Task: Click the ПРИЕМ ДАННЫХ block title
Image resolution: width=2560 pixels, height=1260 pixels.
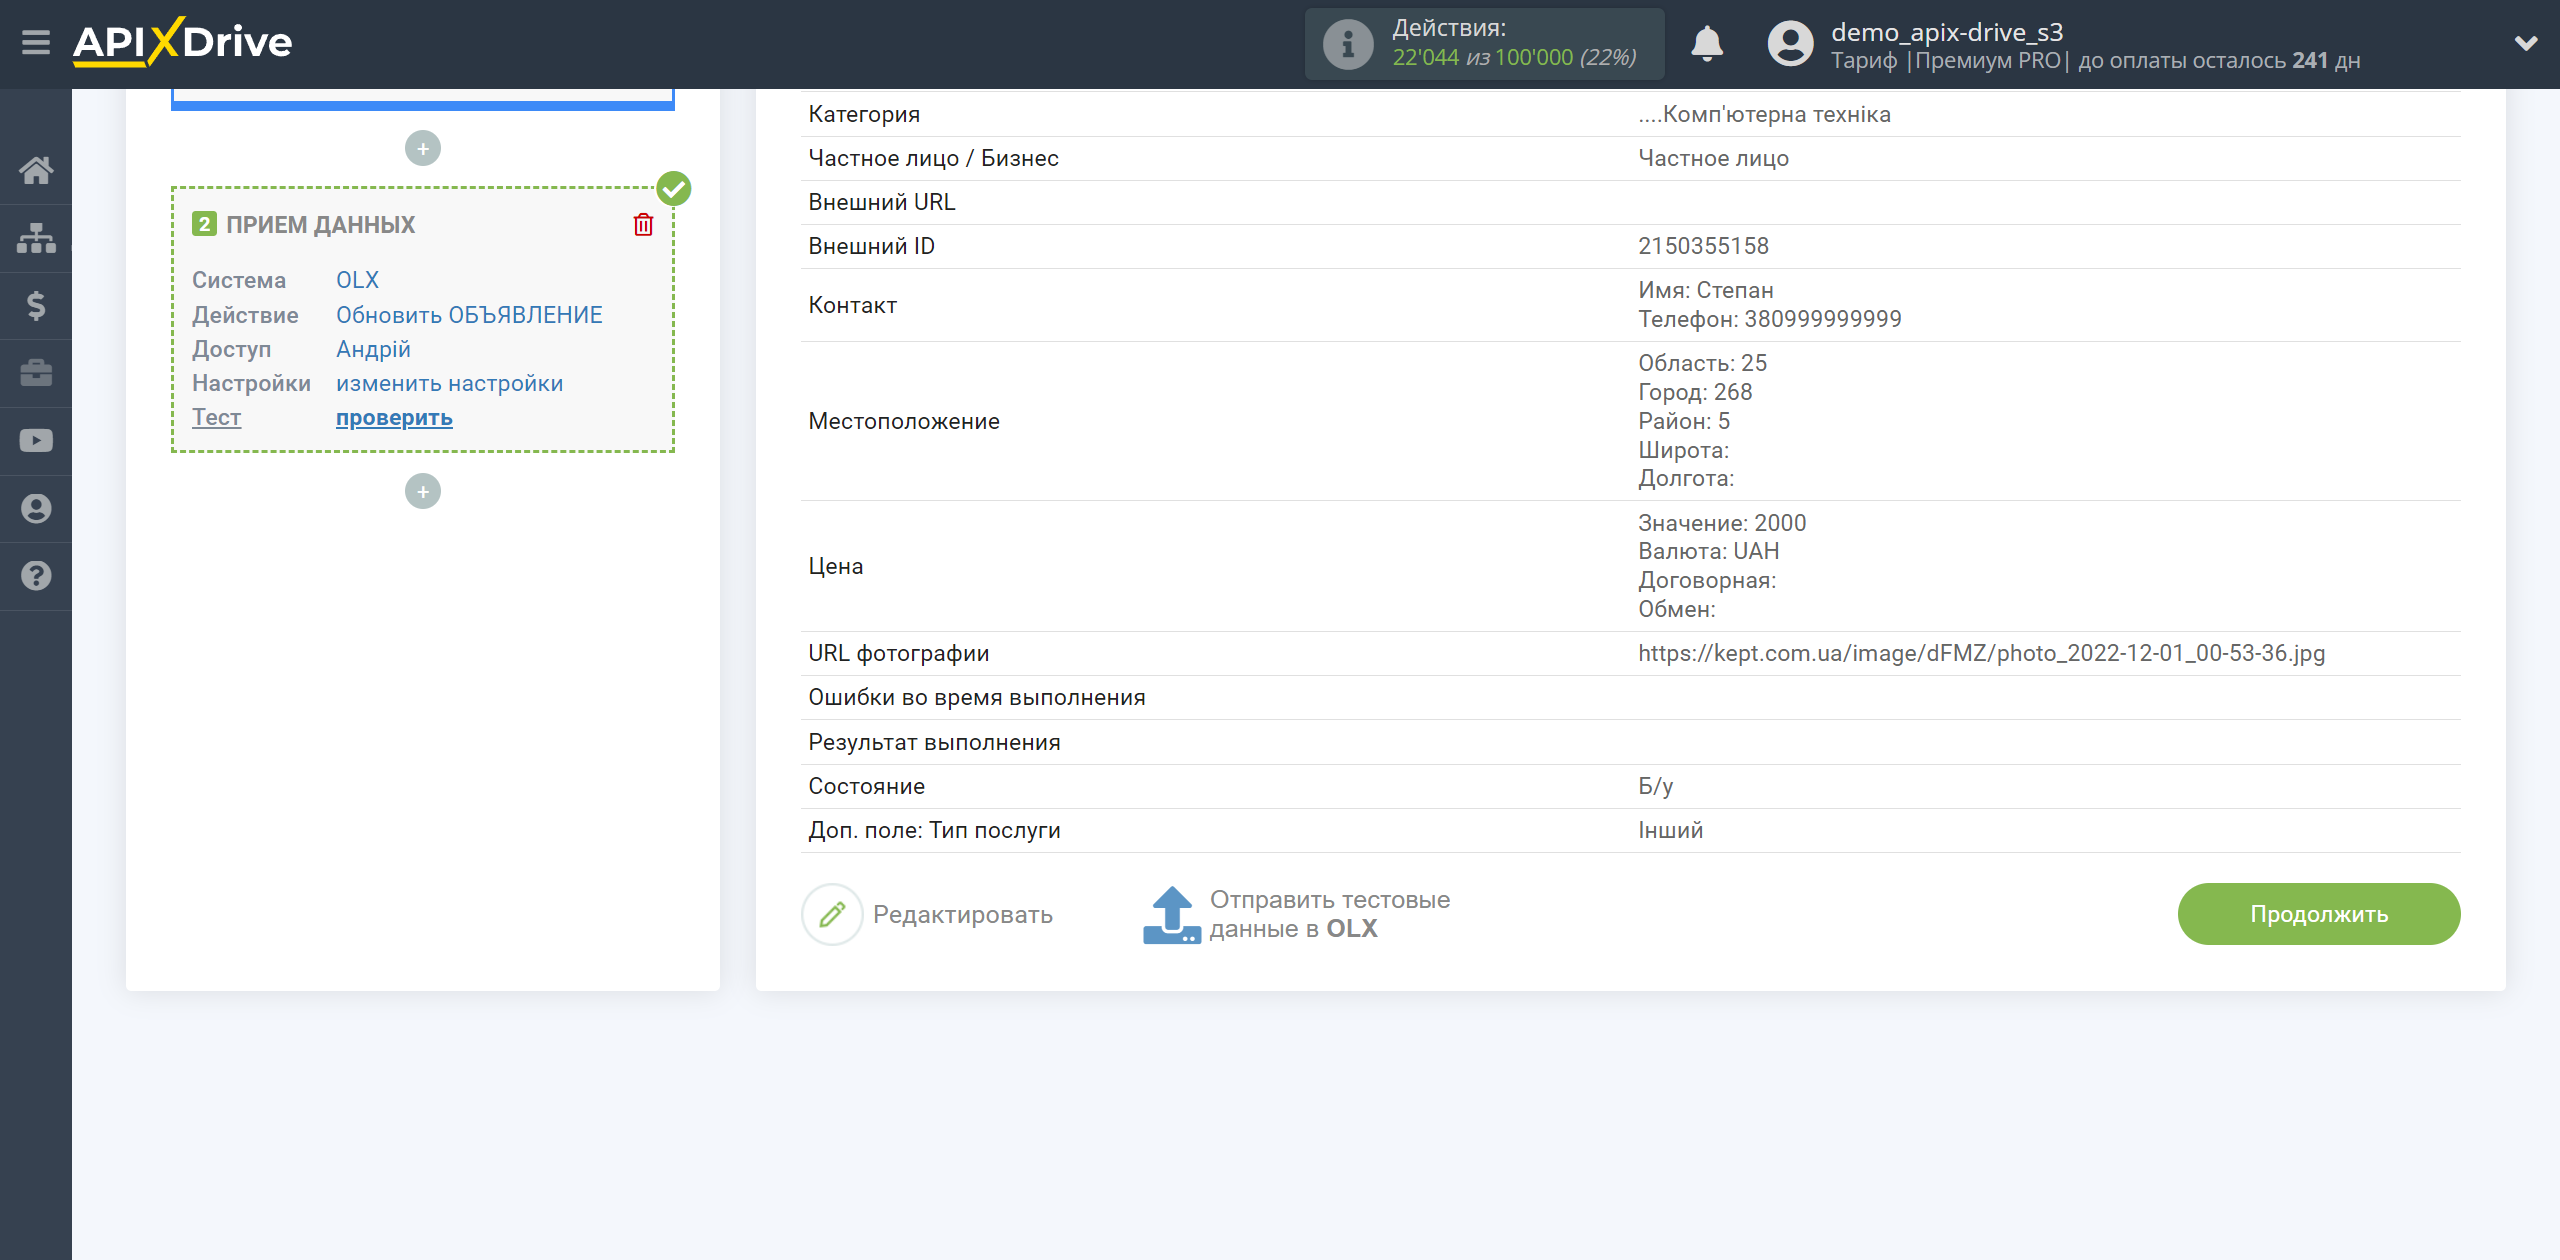Action: [x=320, y=225]
